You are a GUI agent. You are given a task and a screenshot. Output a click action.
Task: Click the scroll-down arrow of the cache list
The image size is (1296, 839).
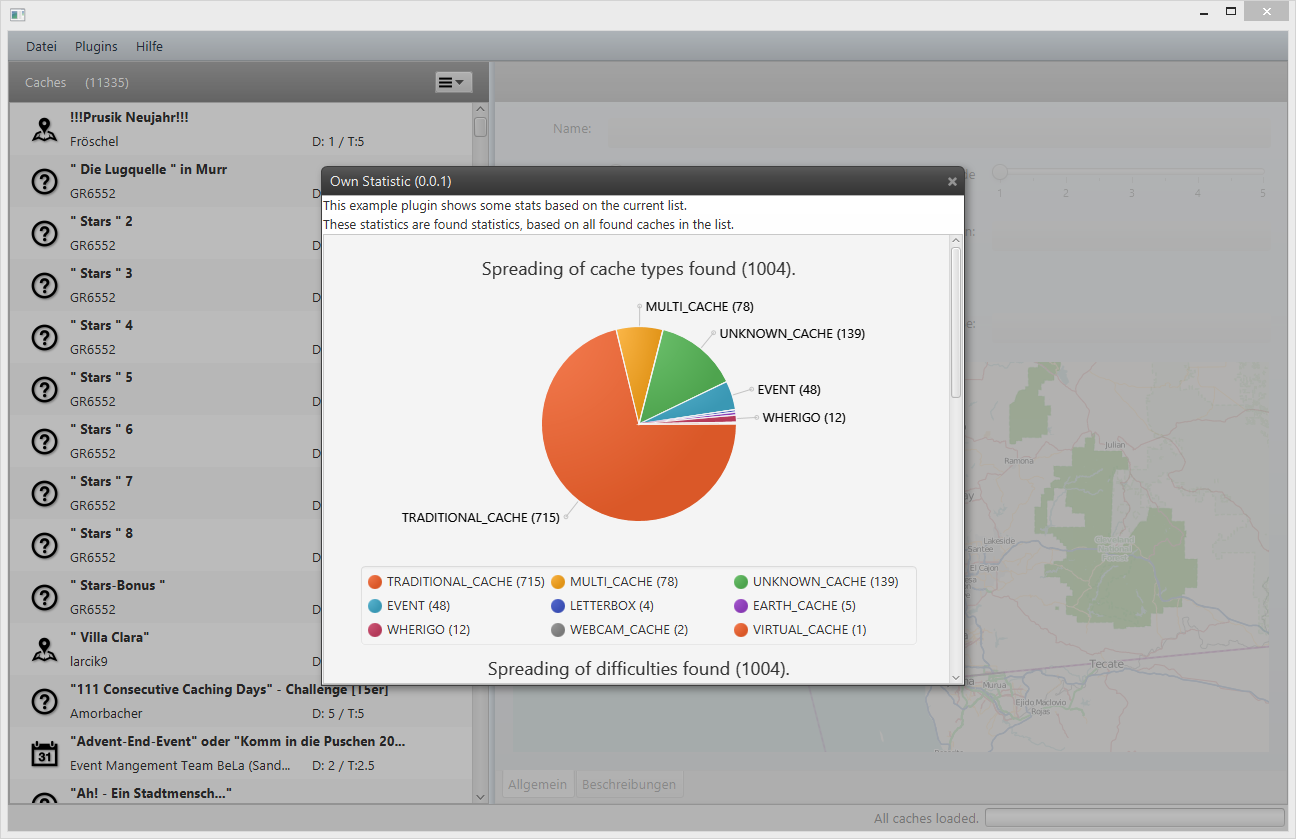pos(480,796)
